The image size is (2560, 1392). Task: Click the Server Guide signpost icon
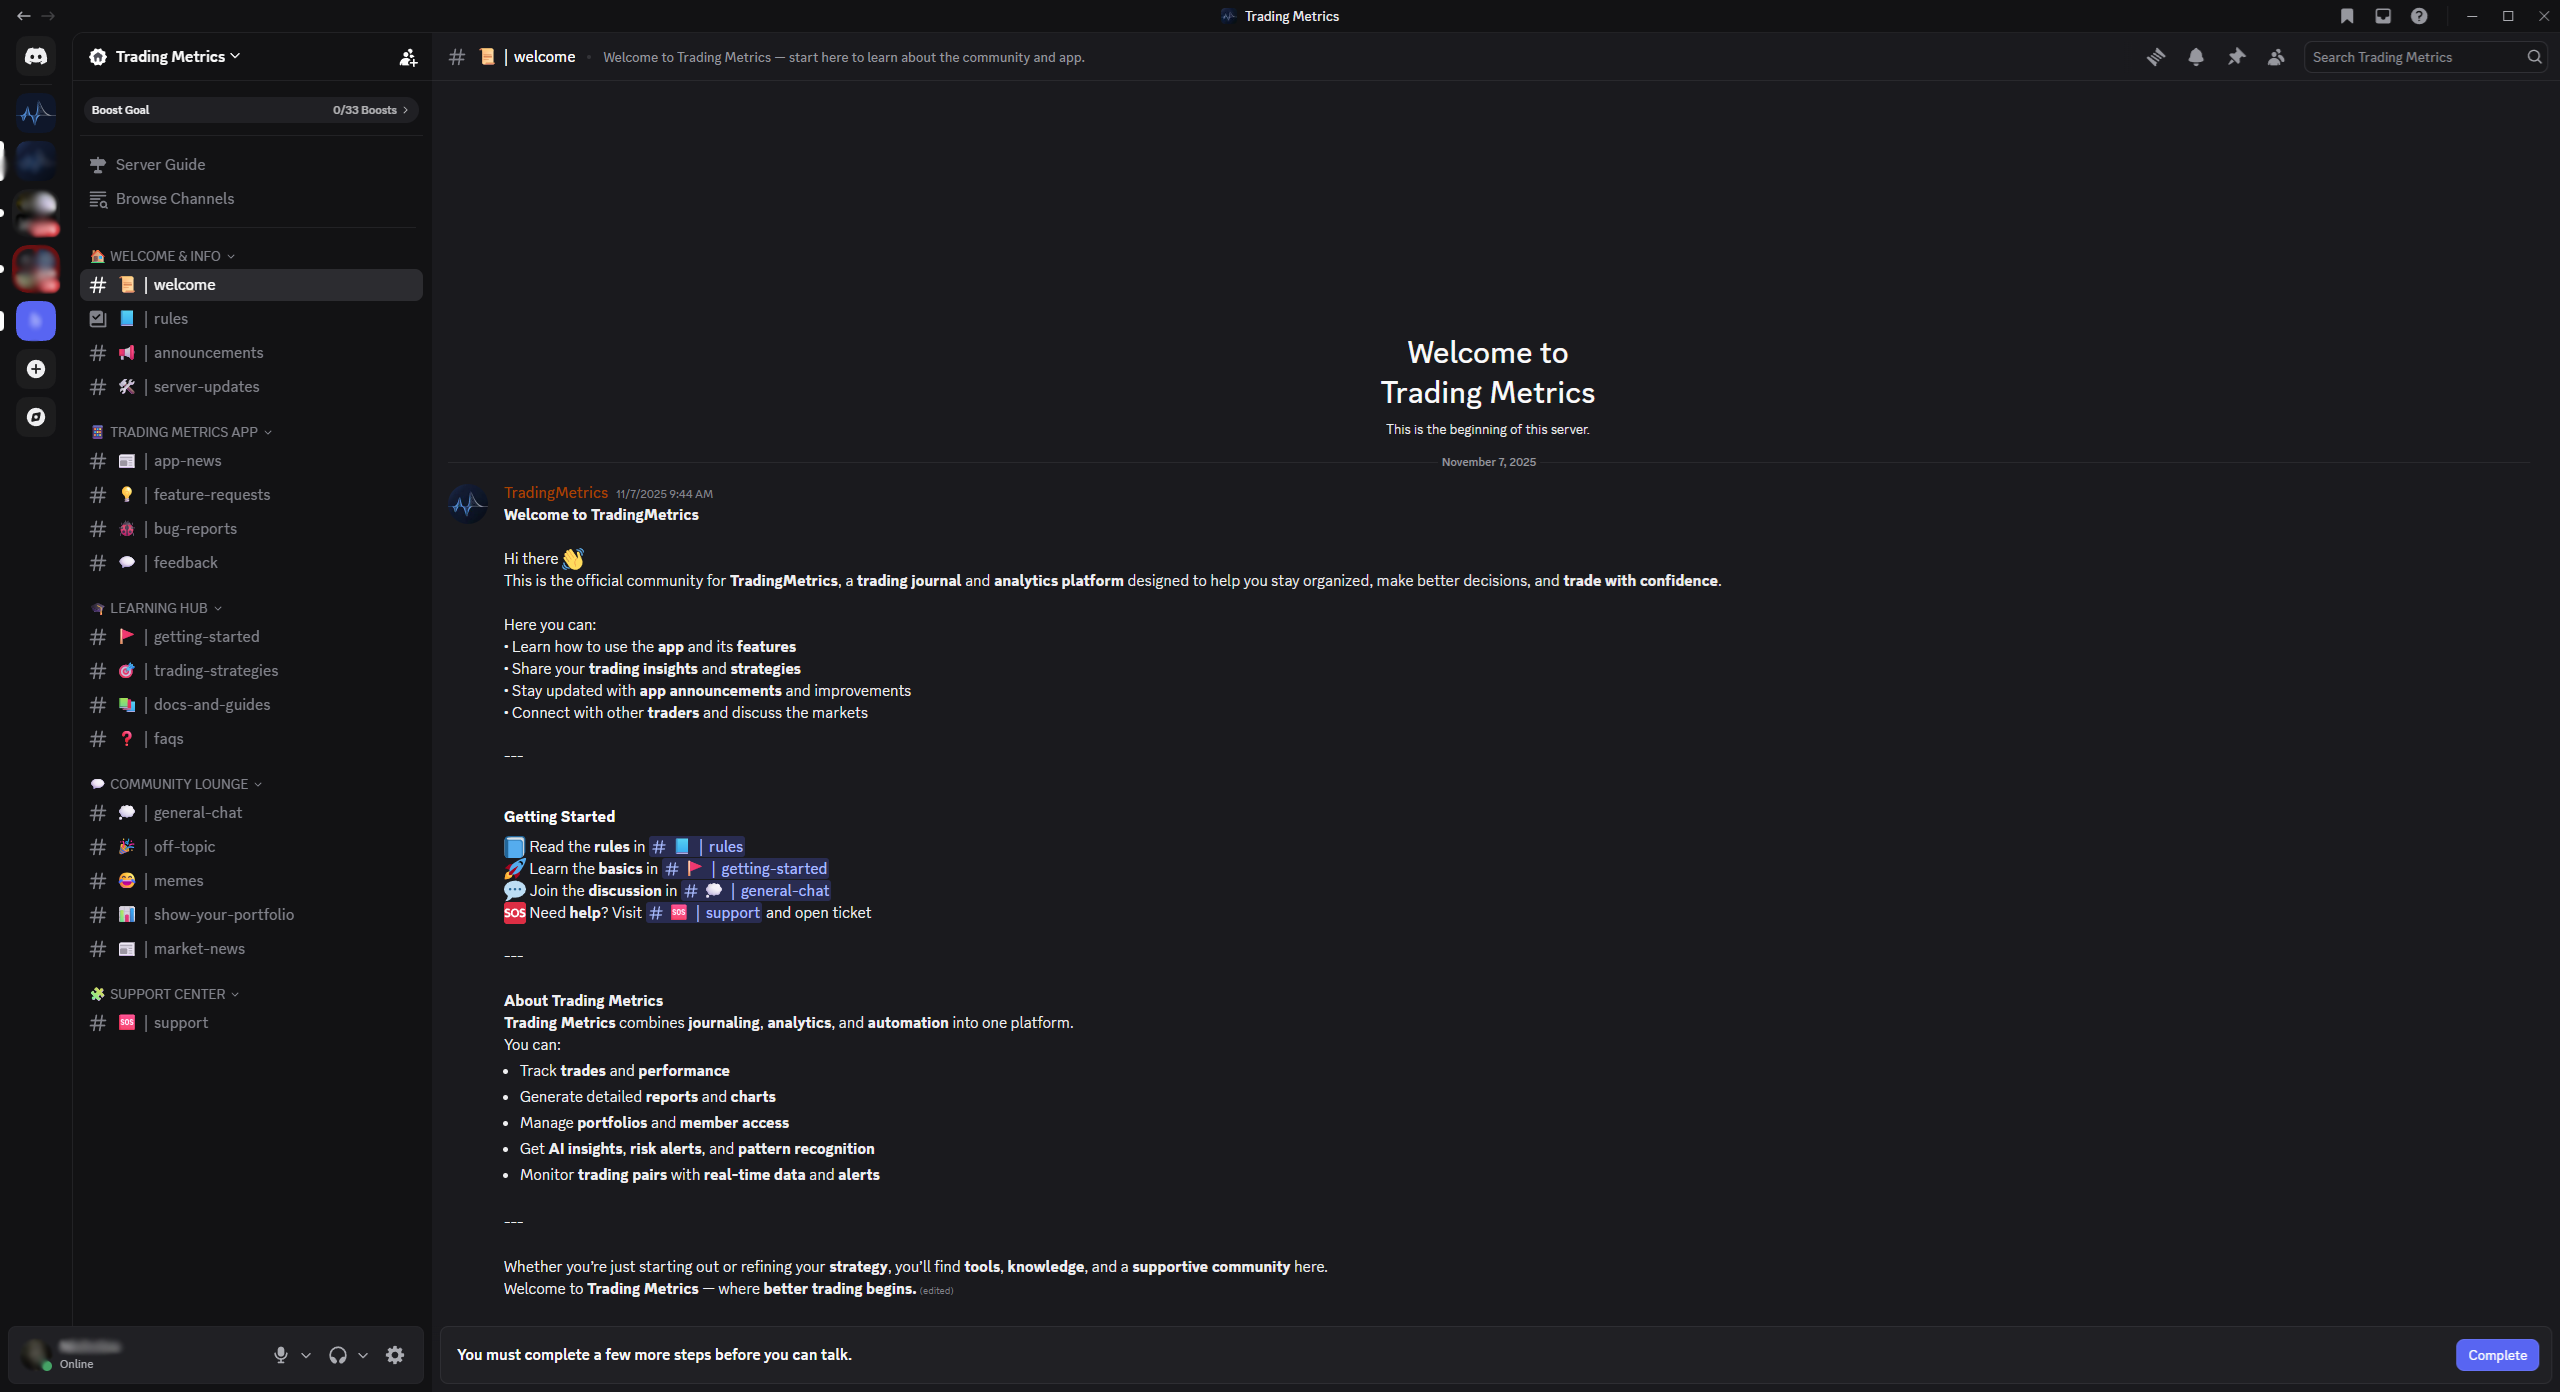point(98,165)
